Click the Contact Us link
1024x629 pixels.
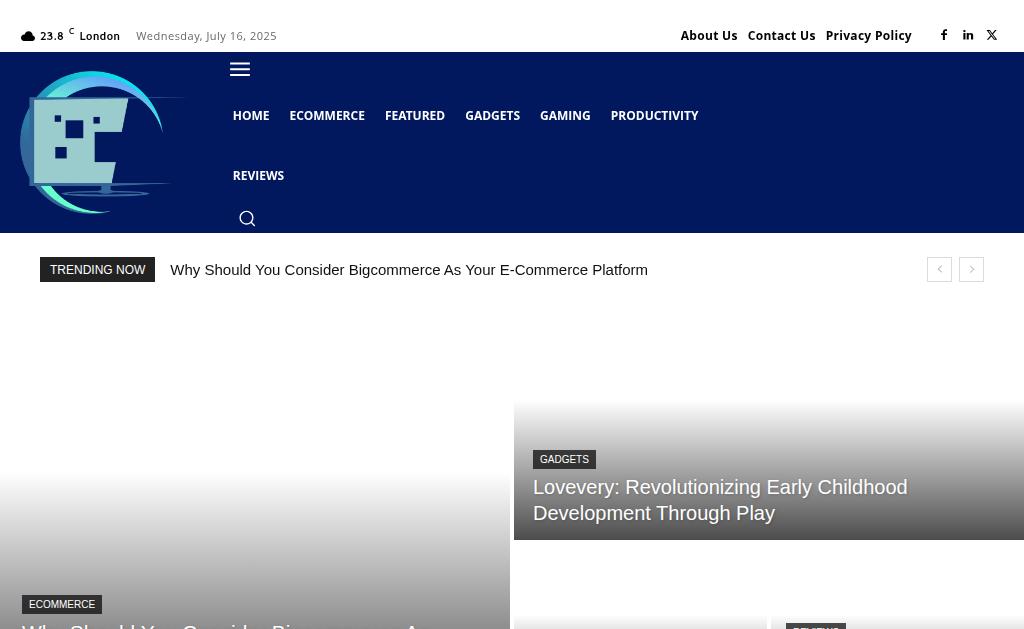781,36
